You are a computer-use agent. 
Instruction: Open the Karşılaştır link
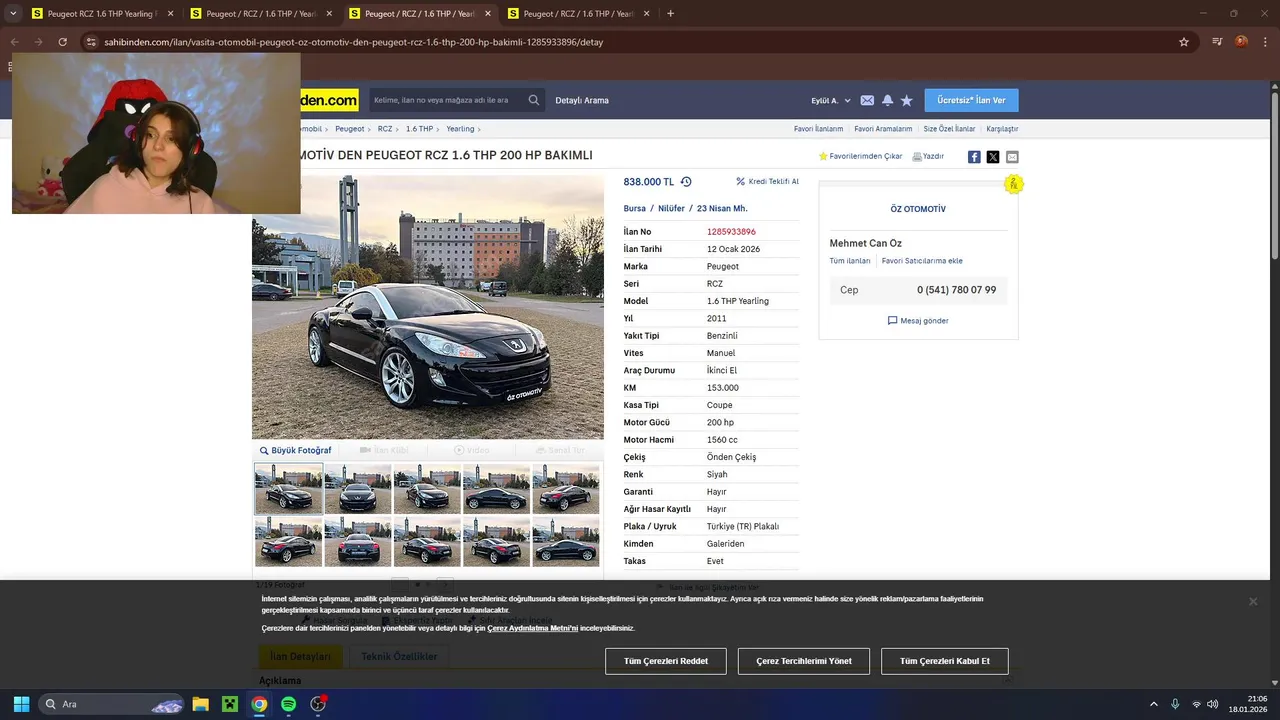coord(1002,129)
